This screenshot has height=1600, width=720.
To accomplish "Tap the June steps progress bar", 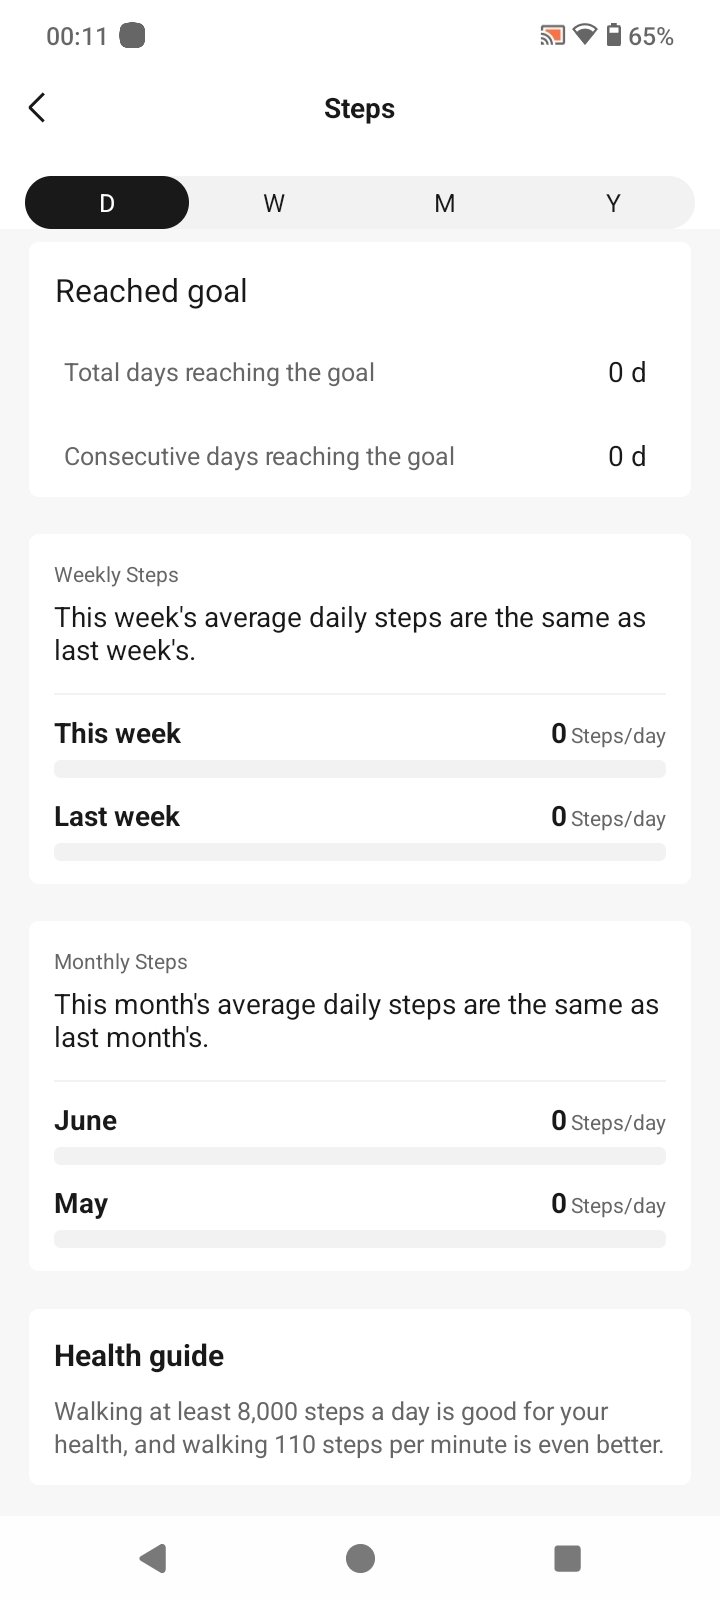I will click(x=360, y=1156).
